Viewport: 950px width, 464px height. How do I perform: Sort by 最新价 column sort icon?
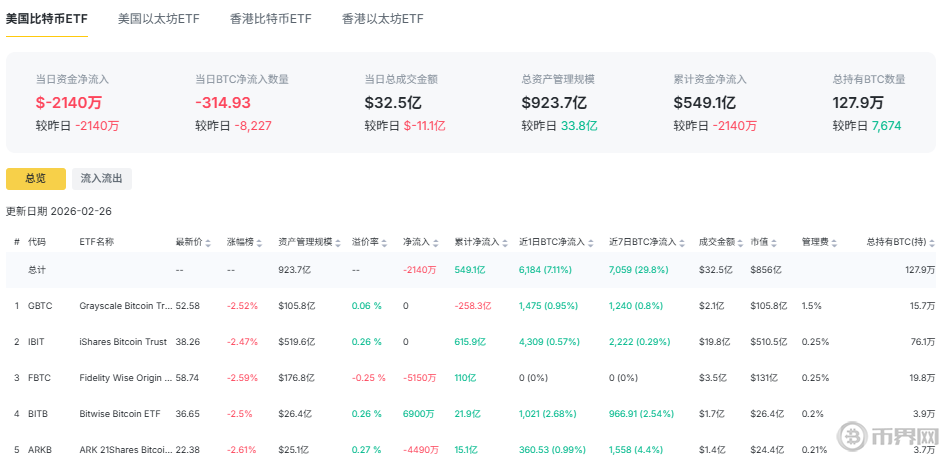pyautogui.click(x=208, y=243)
